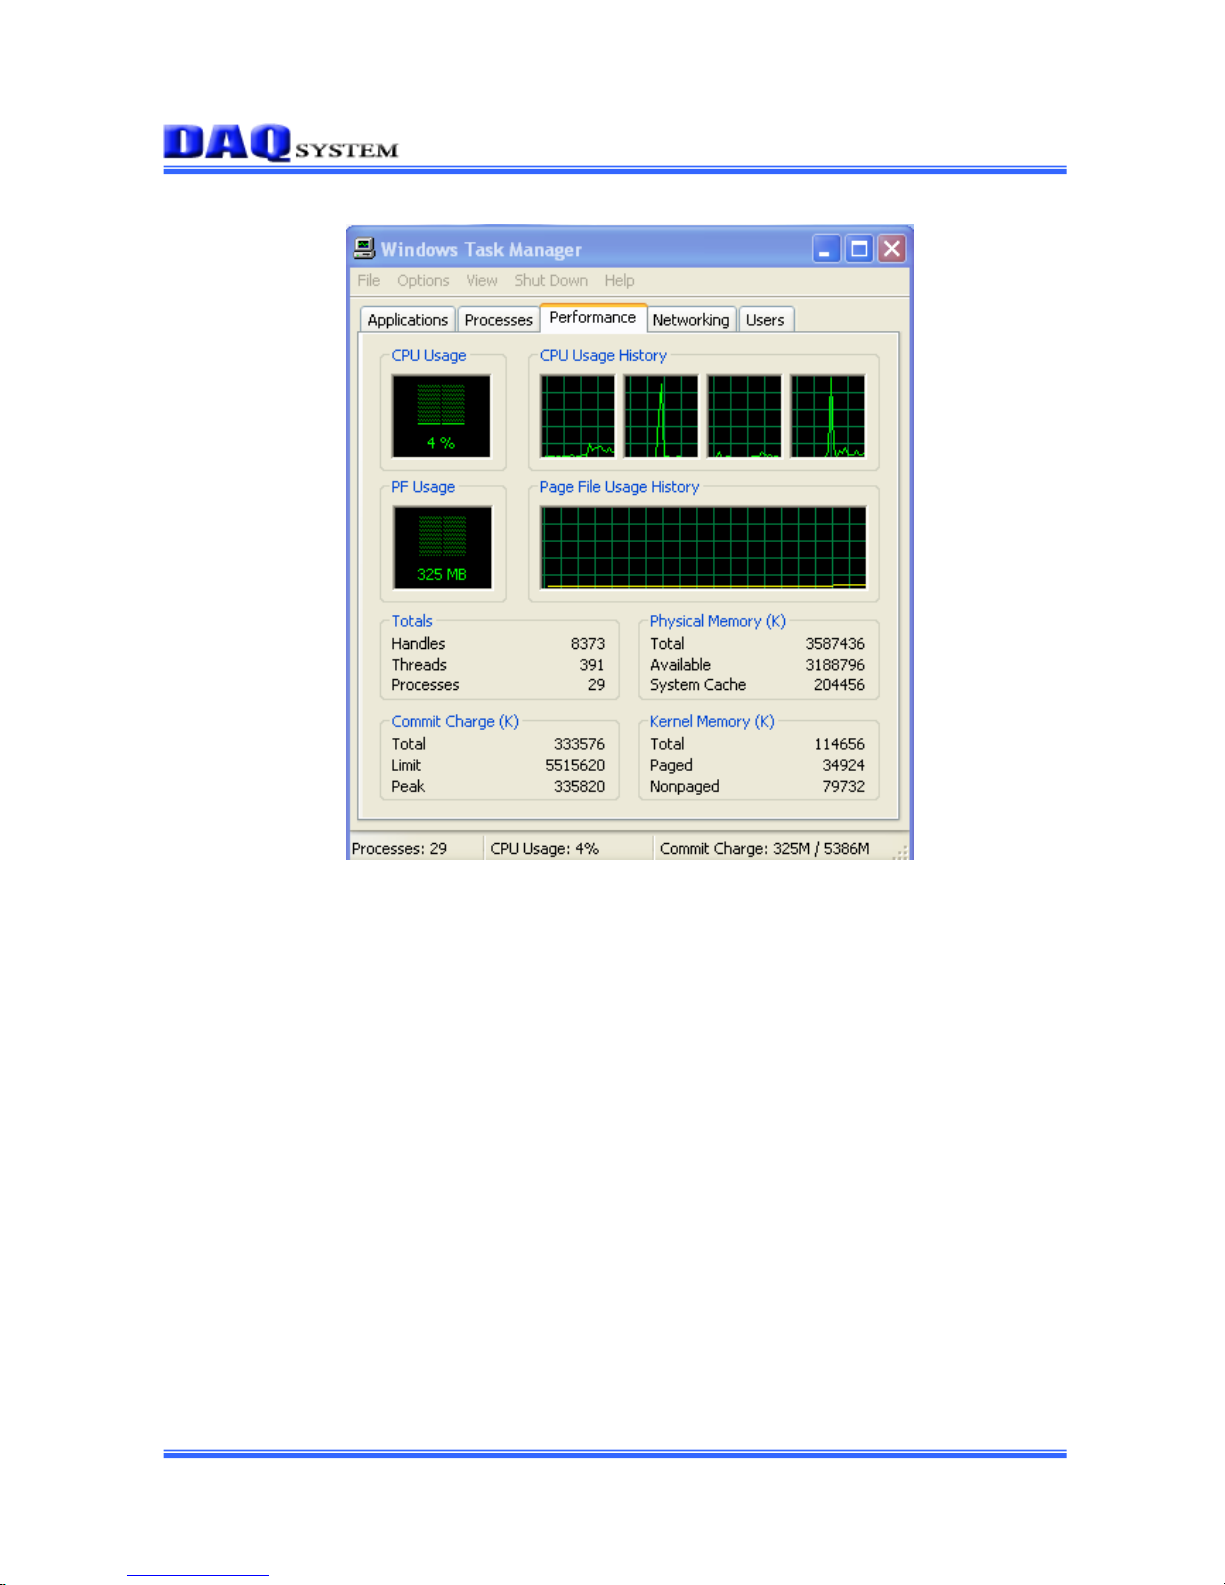1225x1585 pixels.
Task: Click the 'Page File Usage History' label
Action: coord(619,487)
